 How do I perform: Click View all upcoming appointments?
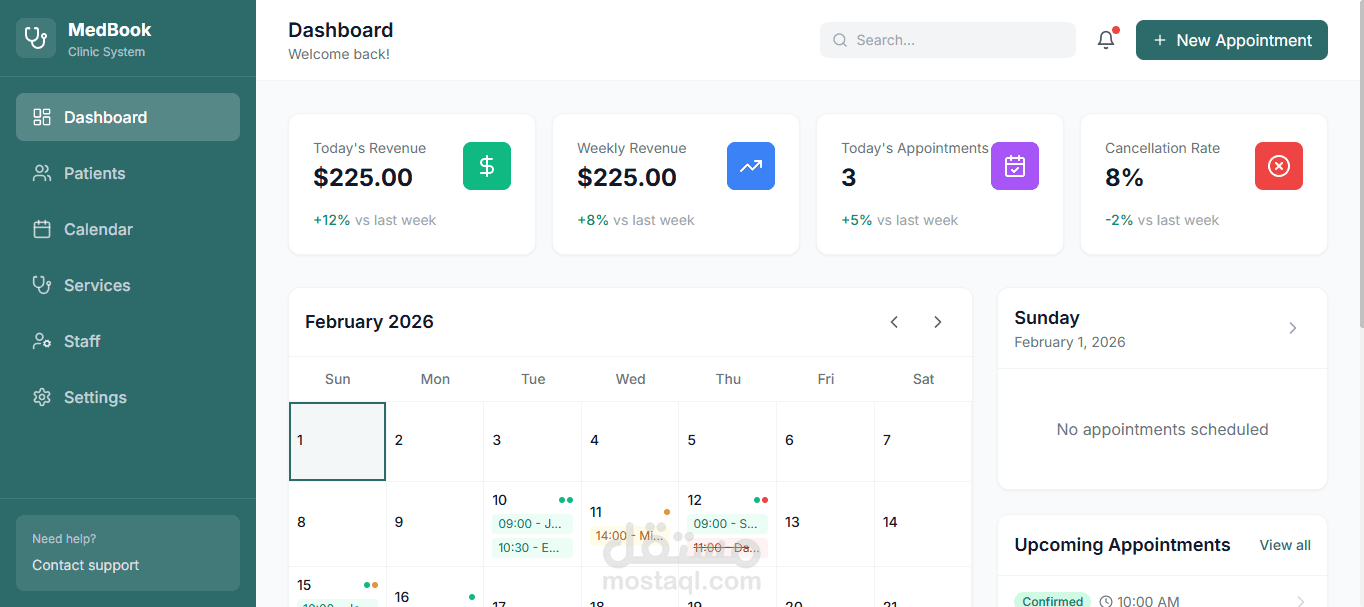1285,545
